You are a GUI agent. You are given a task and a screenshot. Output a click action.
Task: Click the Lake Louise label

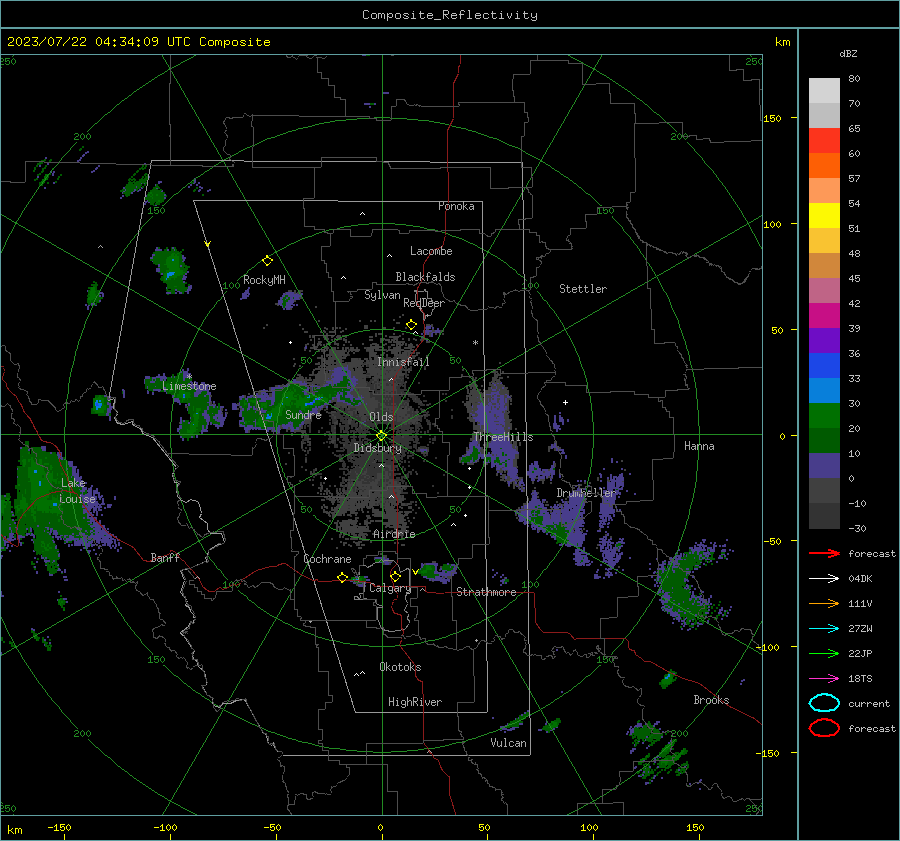77,491
